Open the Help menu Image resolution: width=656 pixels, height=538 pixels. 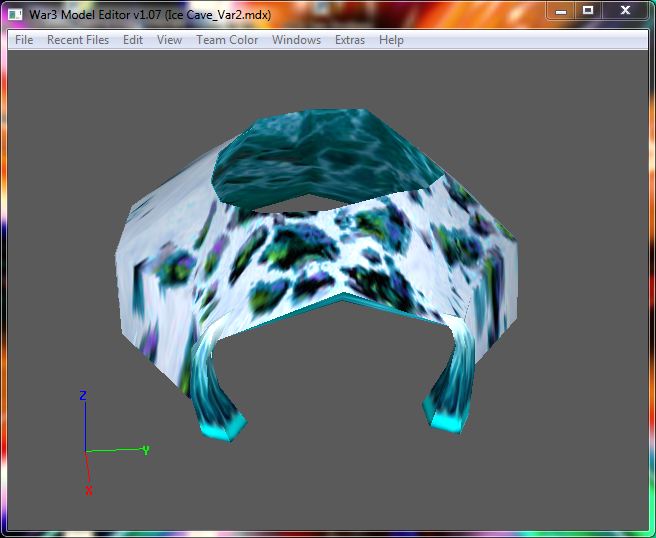pyautogui.click(x=391, y=40)
